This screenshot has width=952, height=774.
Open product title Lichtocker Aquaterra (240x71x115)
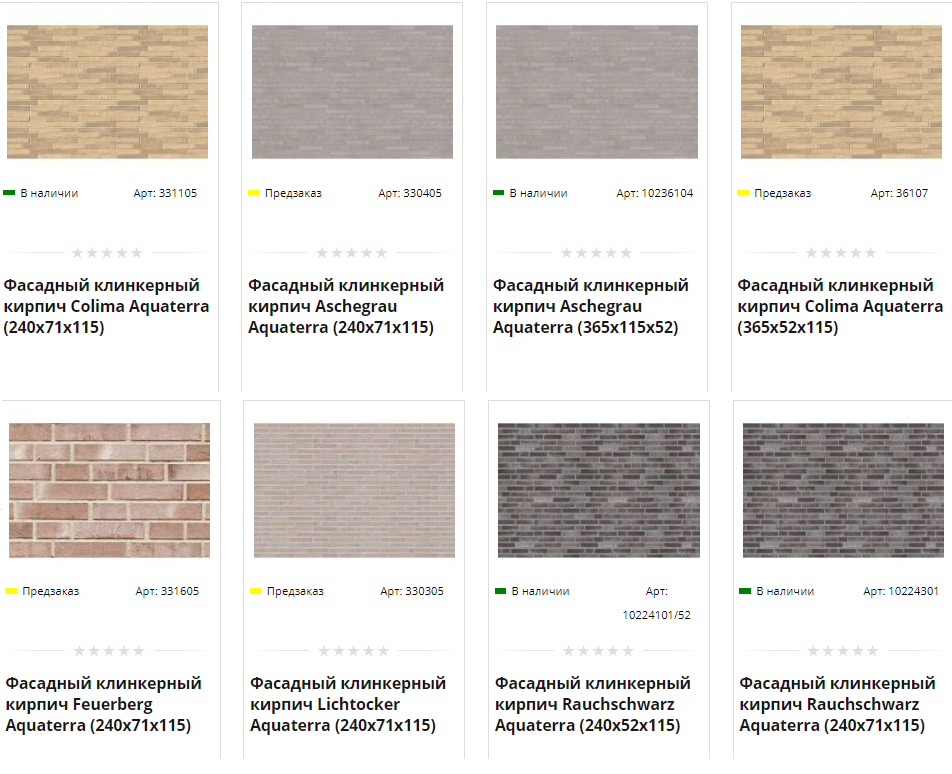[348, 705]
